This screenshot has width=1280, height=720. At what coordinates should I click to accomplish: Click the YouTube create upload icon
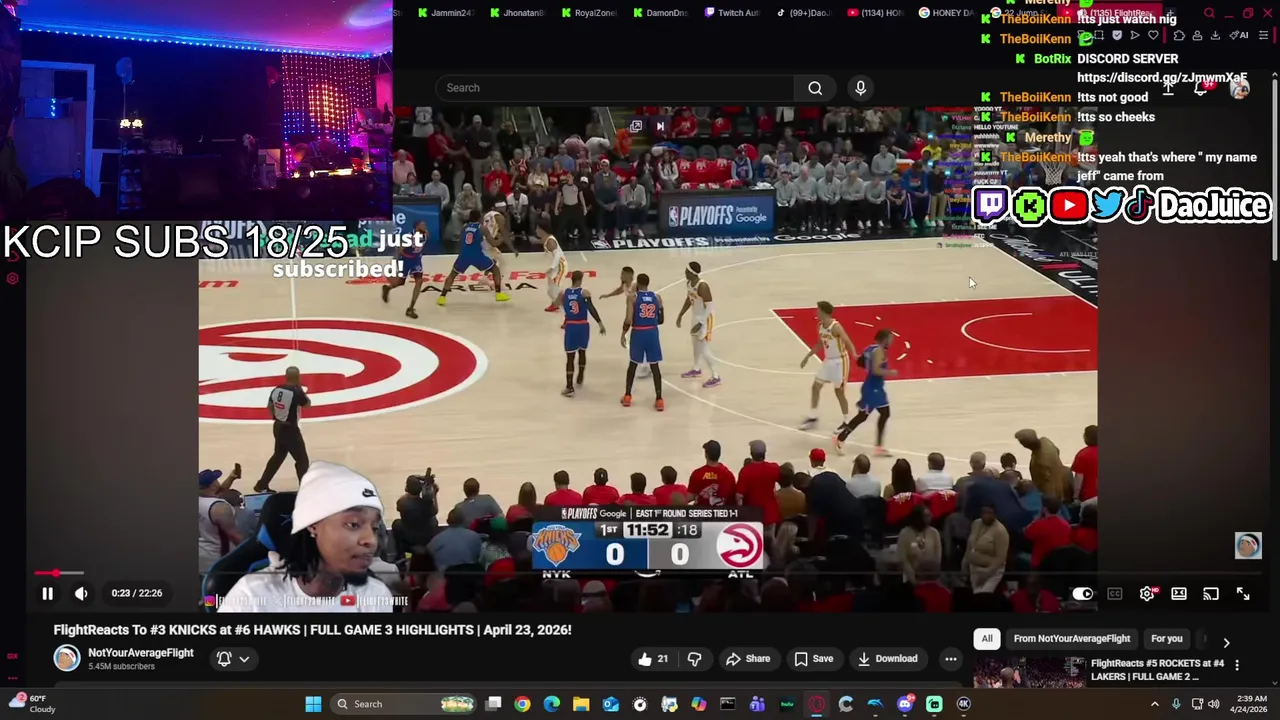[x=1168, y=88]
